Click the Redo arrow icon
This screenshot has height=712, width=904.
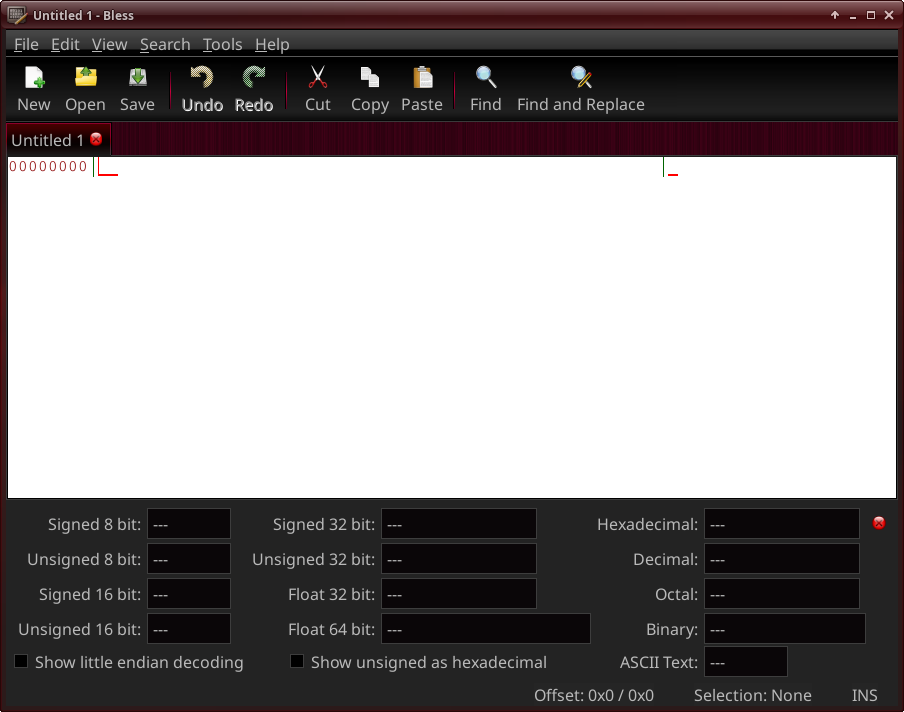pyautogui.click(x=254, y=78)
